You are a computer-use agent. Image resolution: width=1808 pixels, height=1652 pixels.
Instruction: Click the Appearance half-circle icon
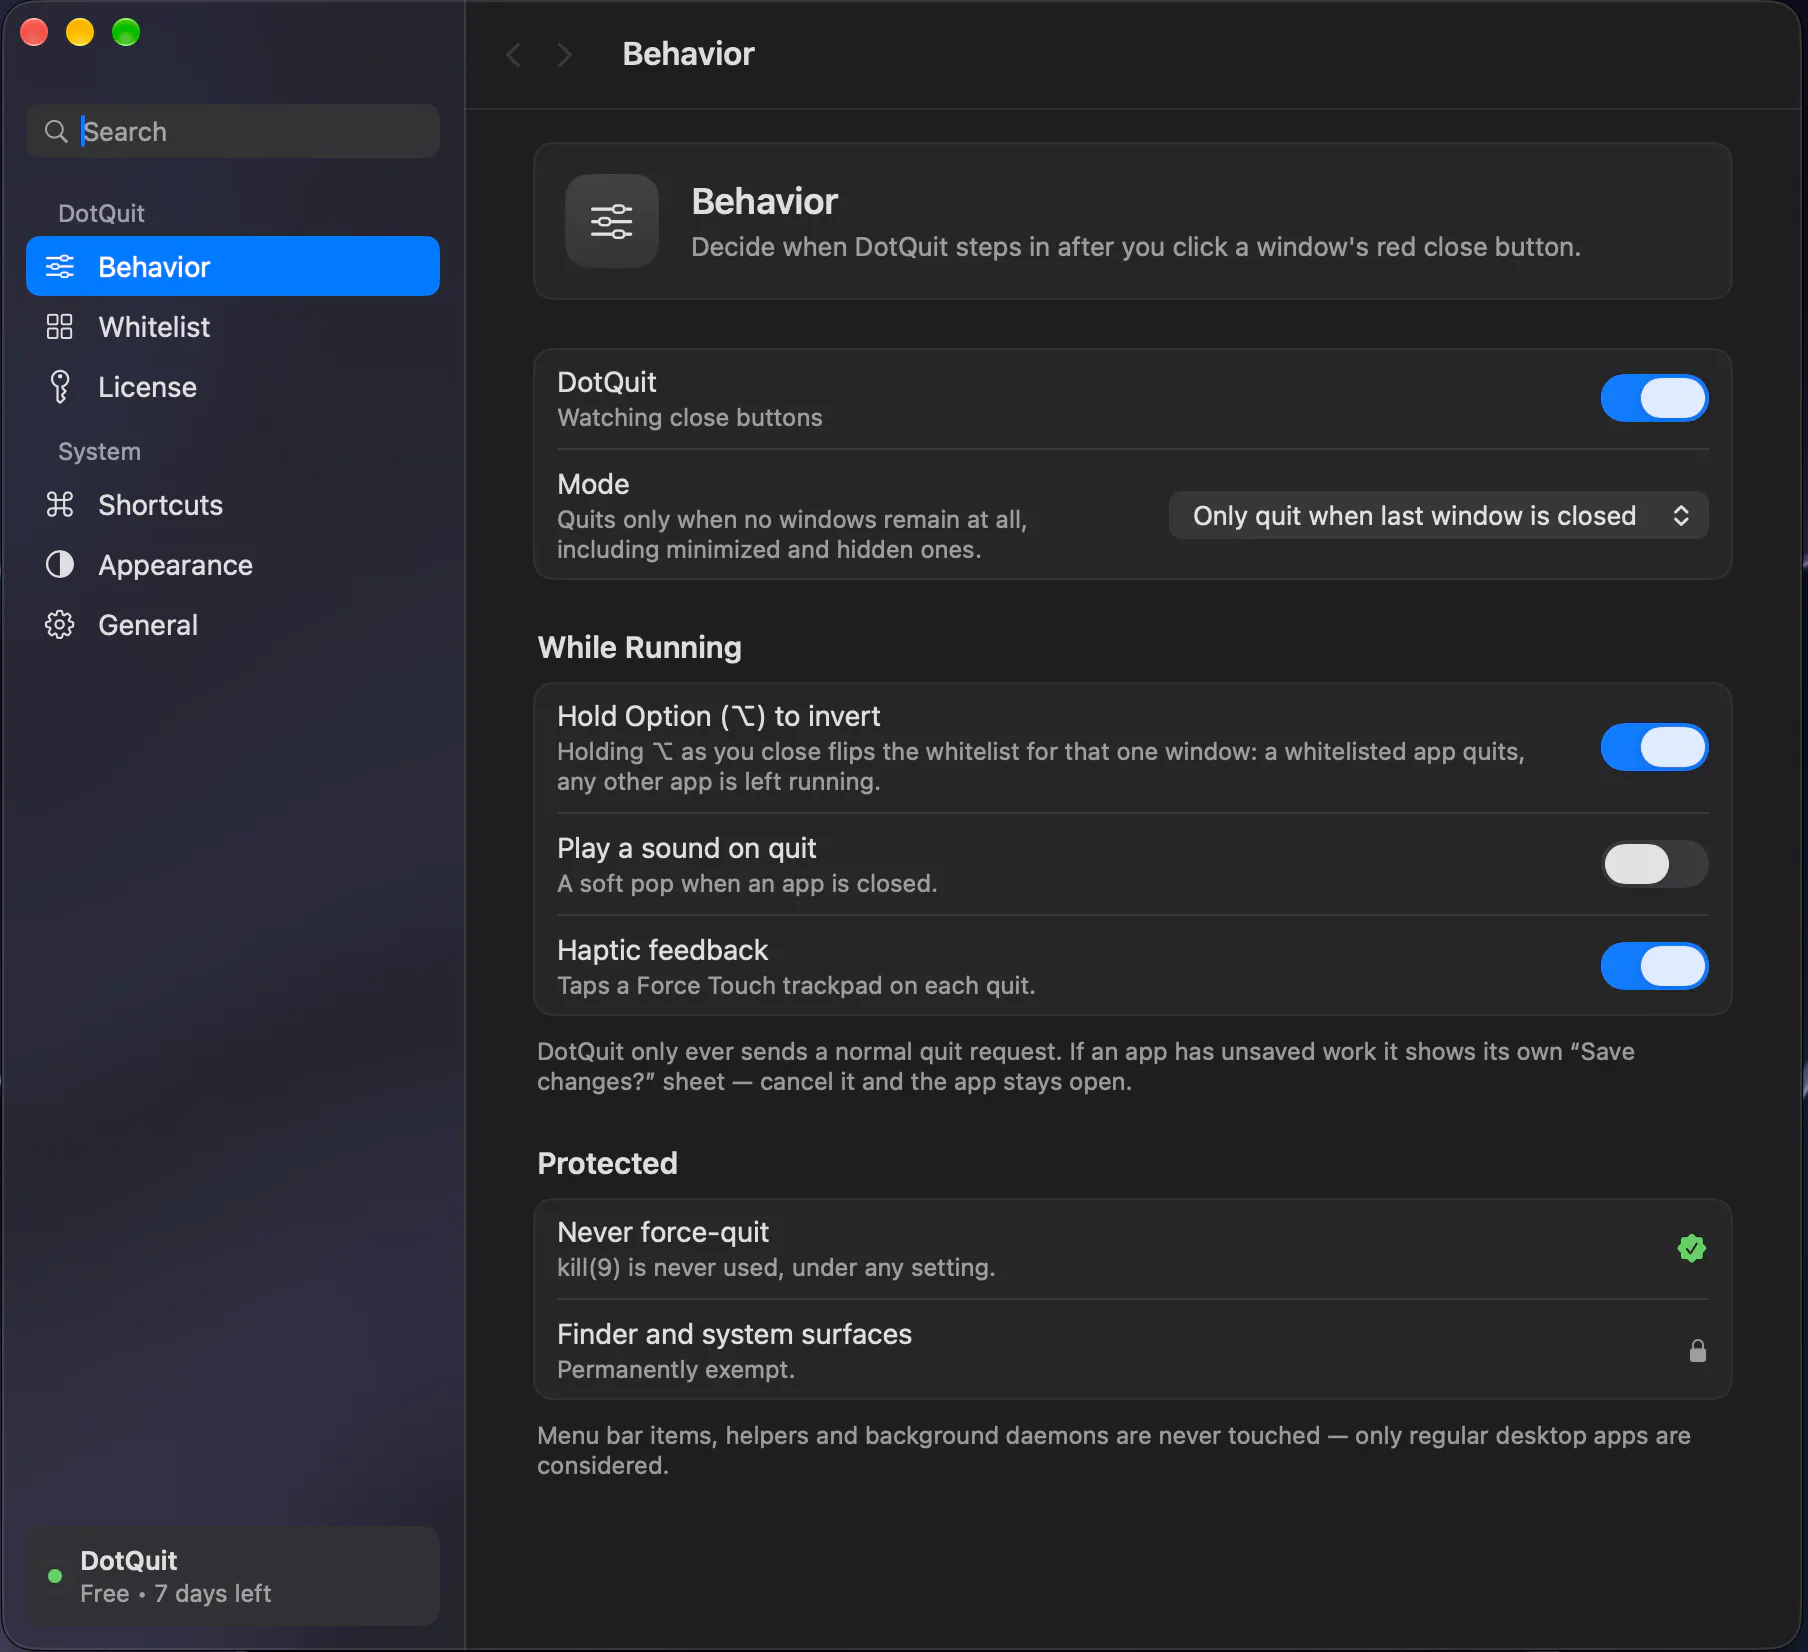point(60,564)
